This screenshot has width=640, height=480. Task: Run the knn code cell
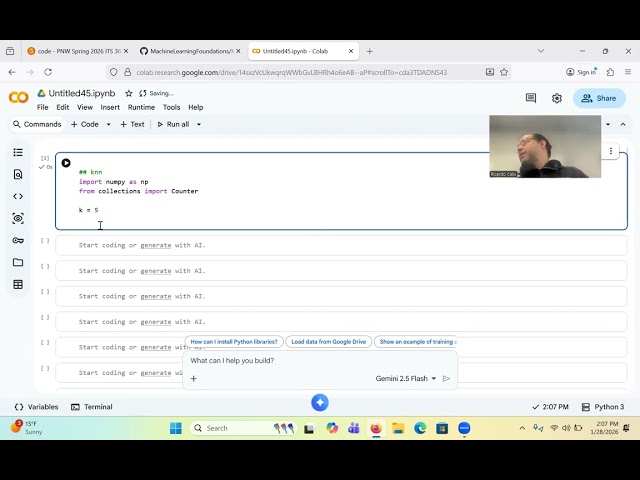[66, 163]
